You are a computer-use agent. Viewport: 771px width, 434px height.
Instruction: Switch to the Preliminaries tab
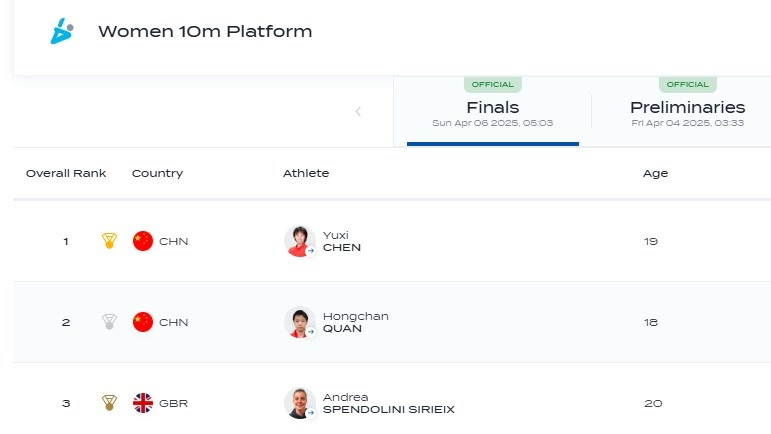point(687,112)
